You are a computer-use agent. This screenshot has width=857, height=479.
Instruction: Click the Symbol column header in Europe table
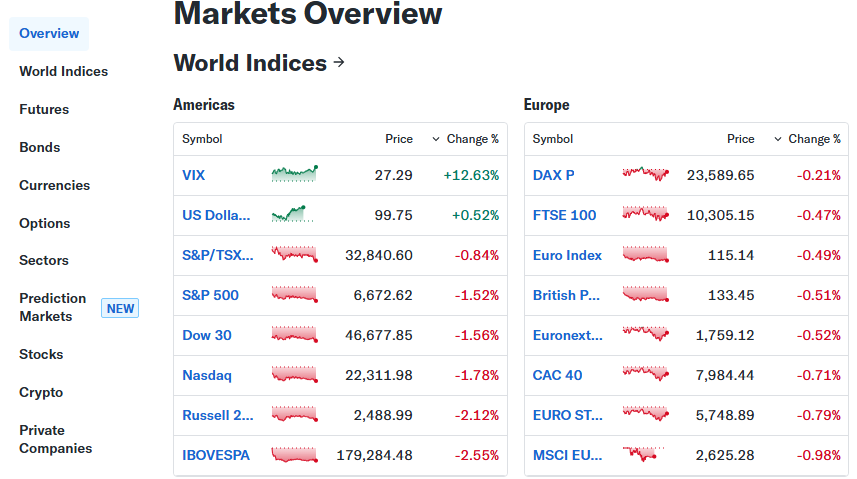553,139
